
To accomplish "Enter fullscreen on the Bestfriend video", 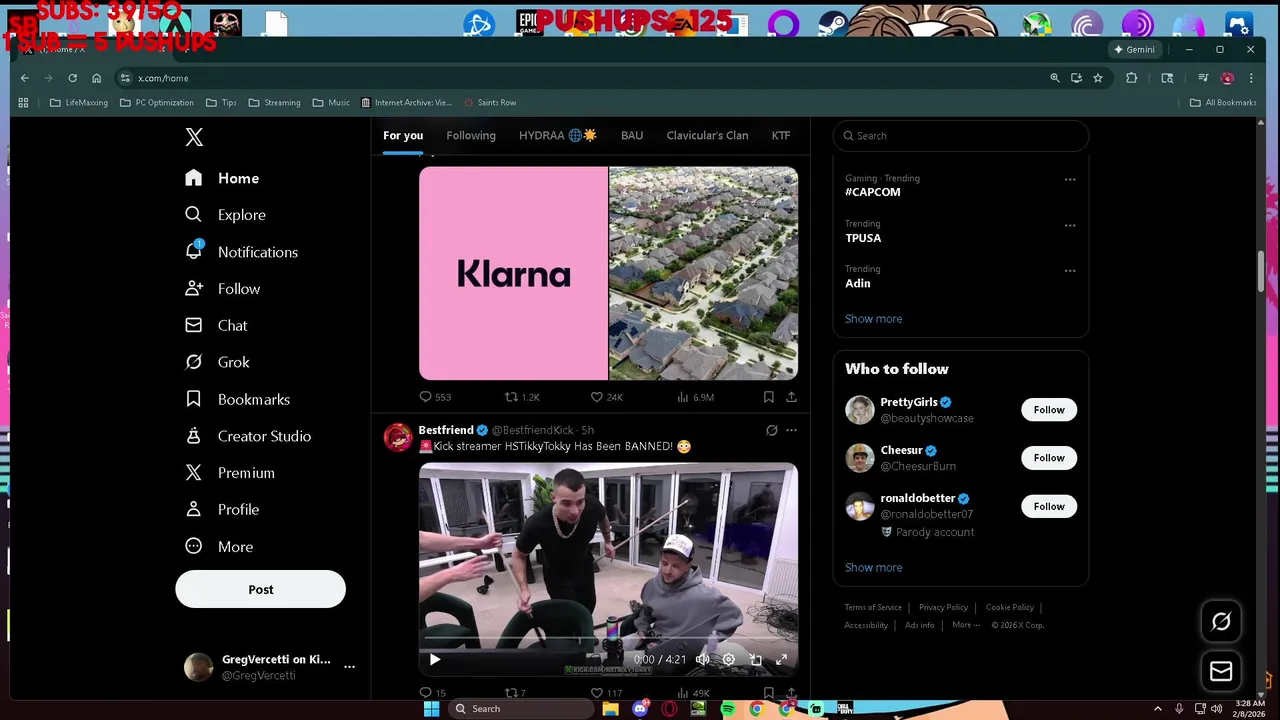I will (x=781, y=659).
